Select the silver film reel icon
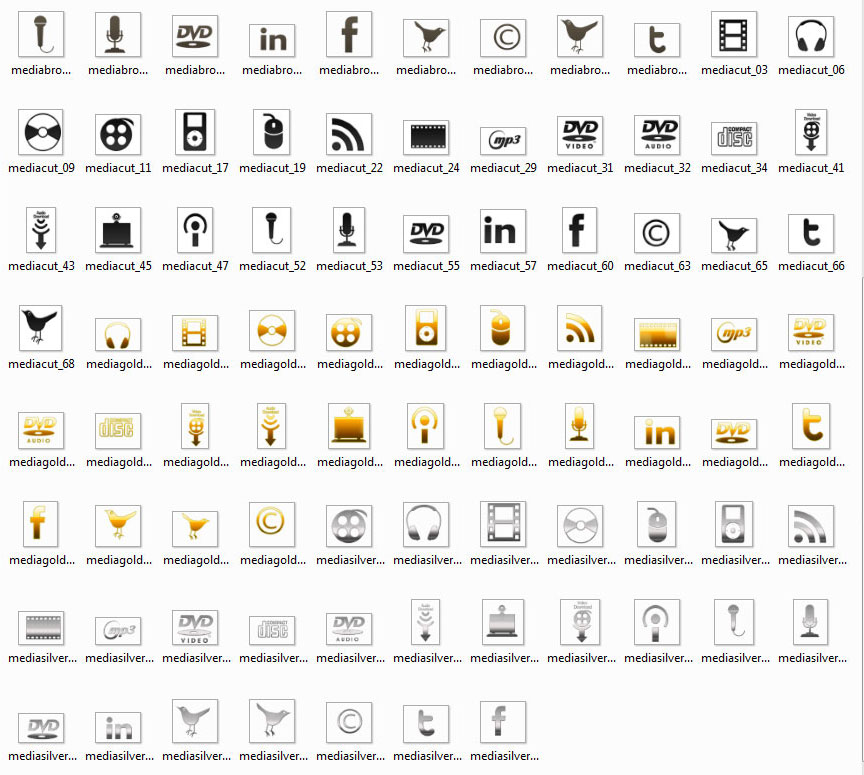Screen dimensions: 864x775 [x=349, y=526]
